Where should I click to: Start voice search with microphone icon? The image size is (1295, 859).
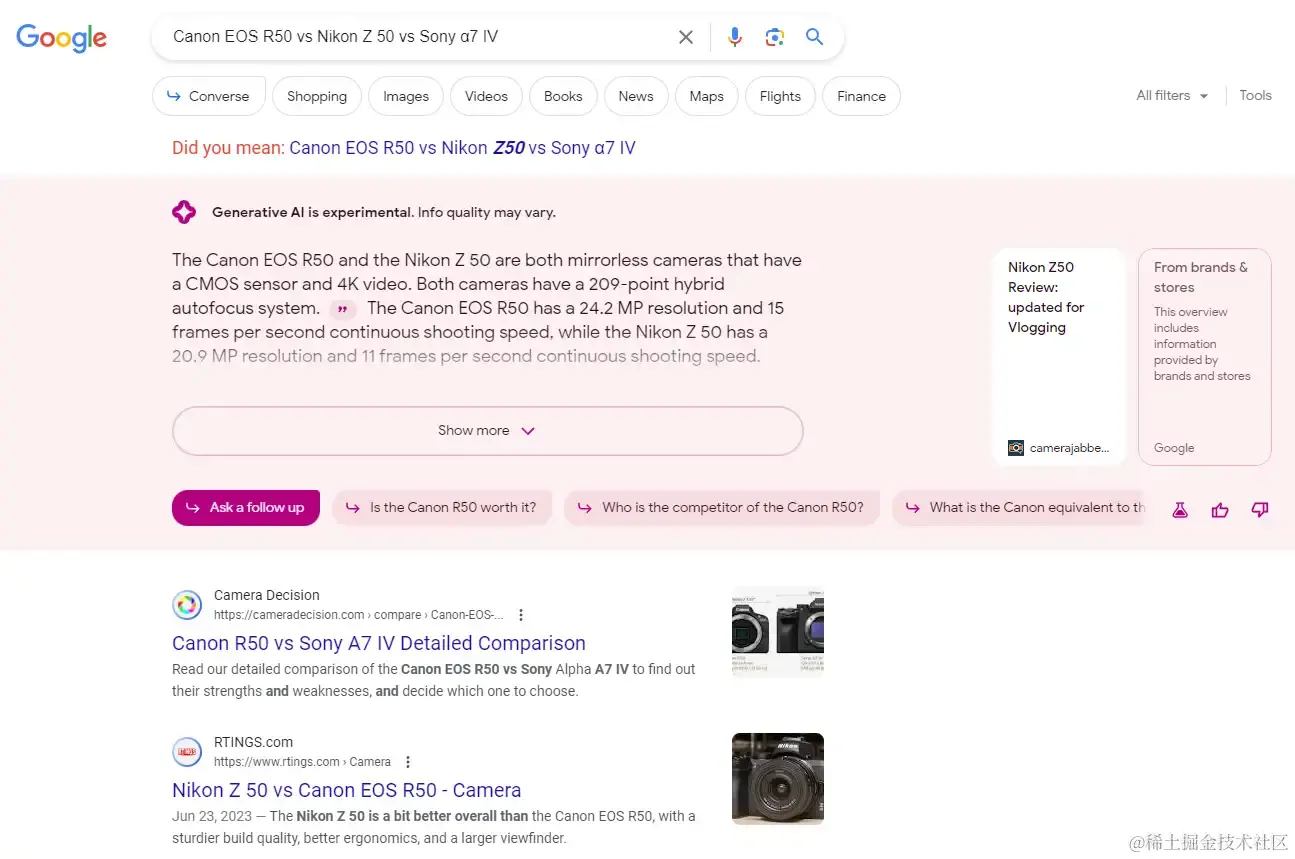click(x=735, y=37)
